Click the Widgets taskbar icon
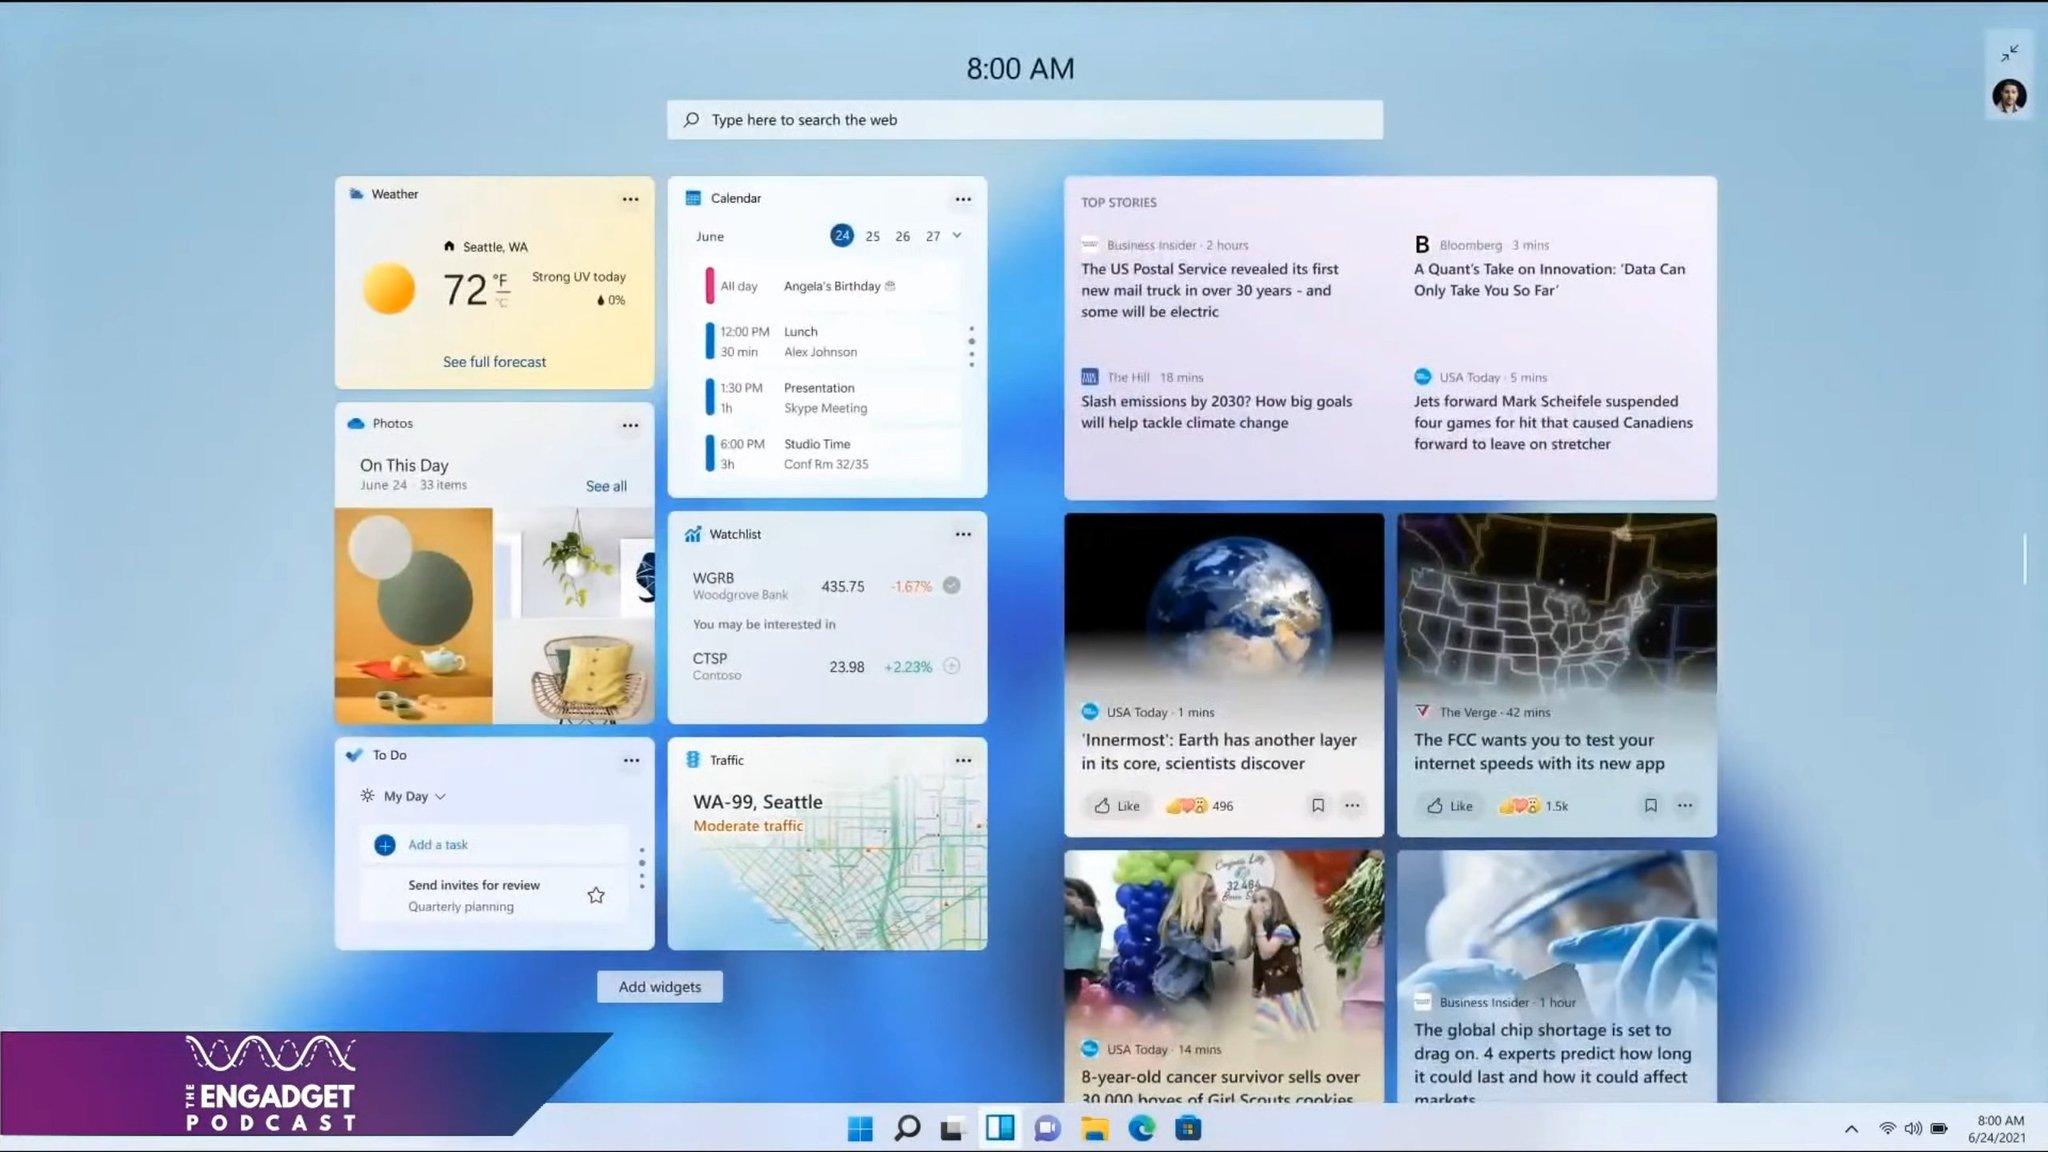Viewport: 2048px width, 1152px height. [999, 1129]
